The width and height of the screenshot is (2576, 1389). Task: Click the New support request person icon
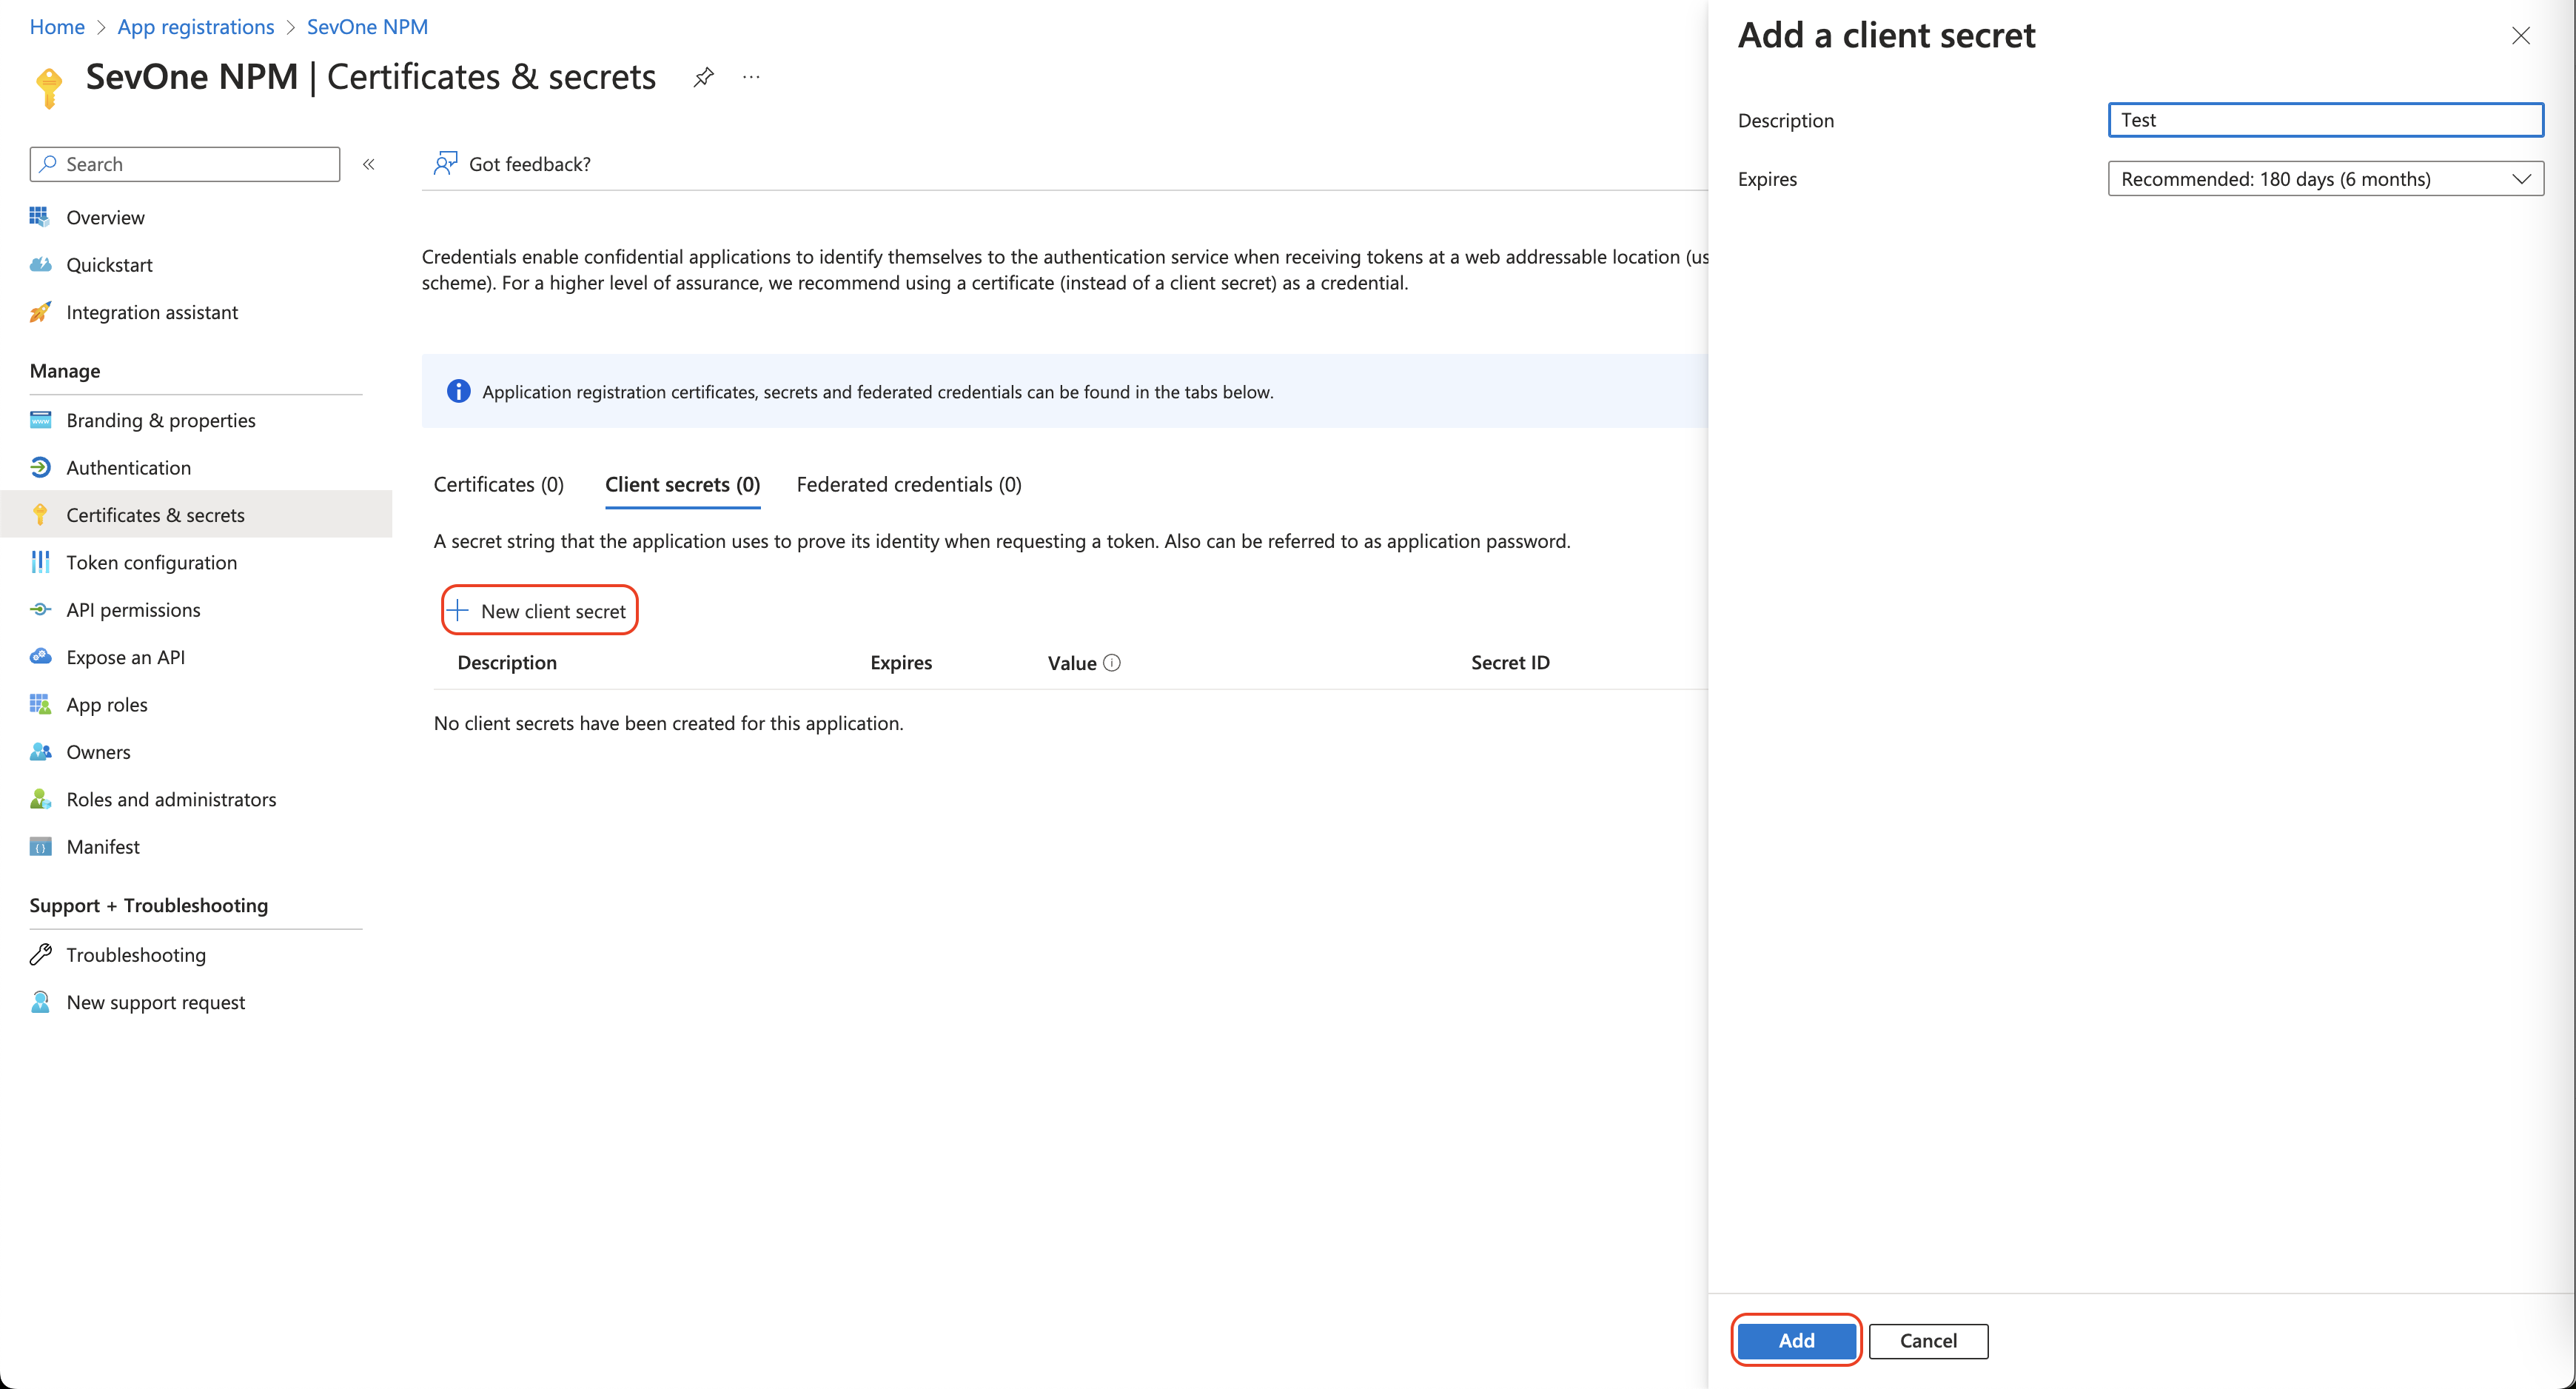click(x=40, y=1002)
